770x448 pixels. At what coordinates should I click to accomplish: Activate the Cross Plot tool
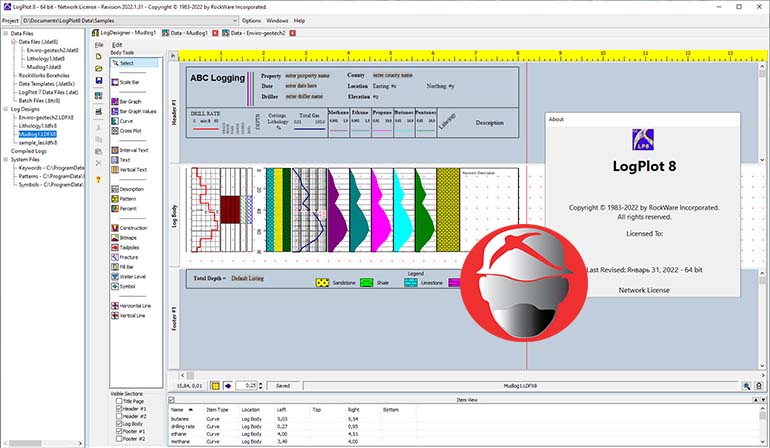coord(126,131)
